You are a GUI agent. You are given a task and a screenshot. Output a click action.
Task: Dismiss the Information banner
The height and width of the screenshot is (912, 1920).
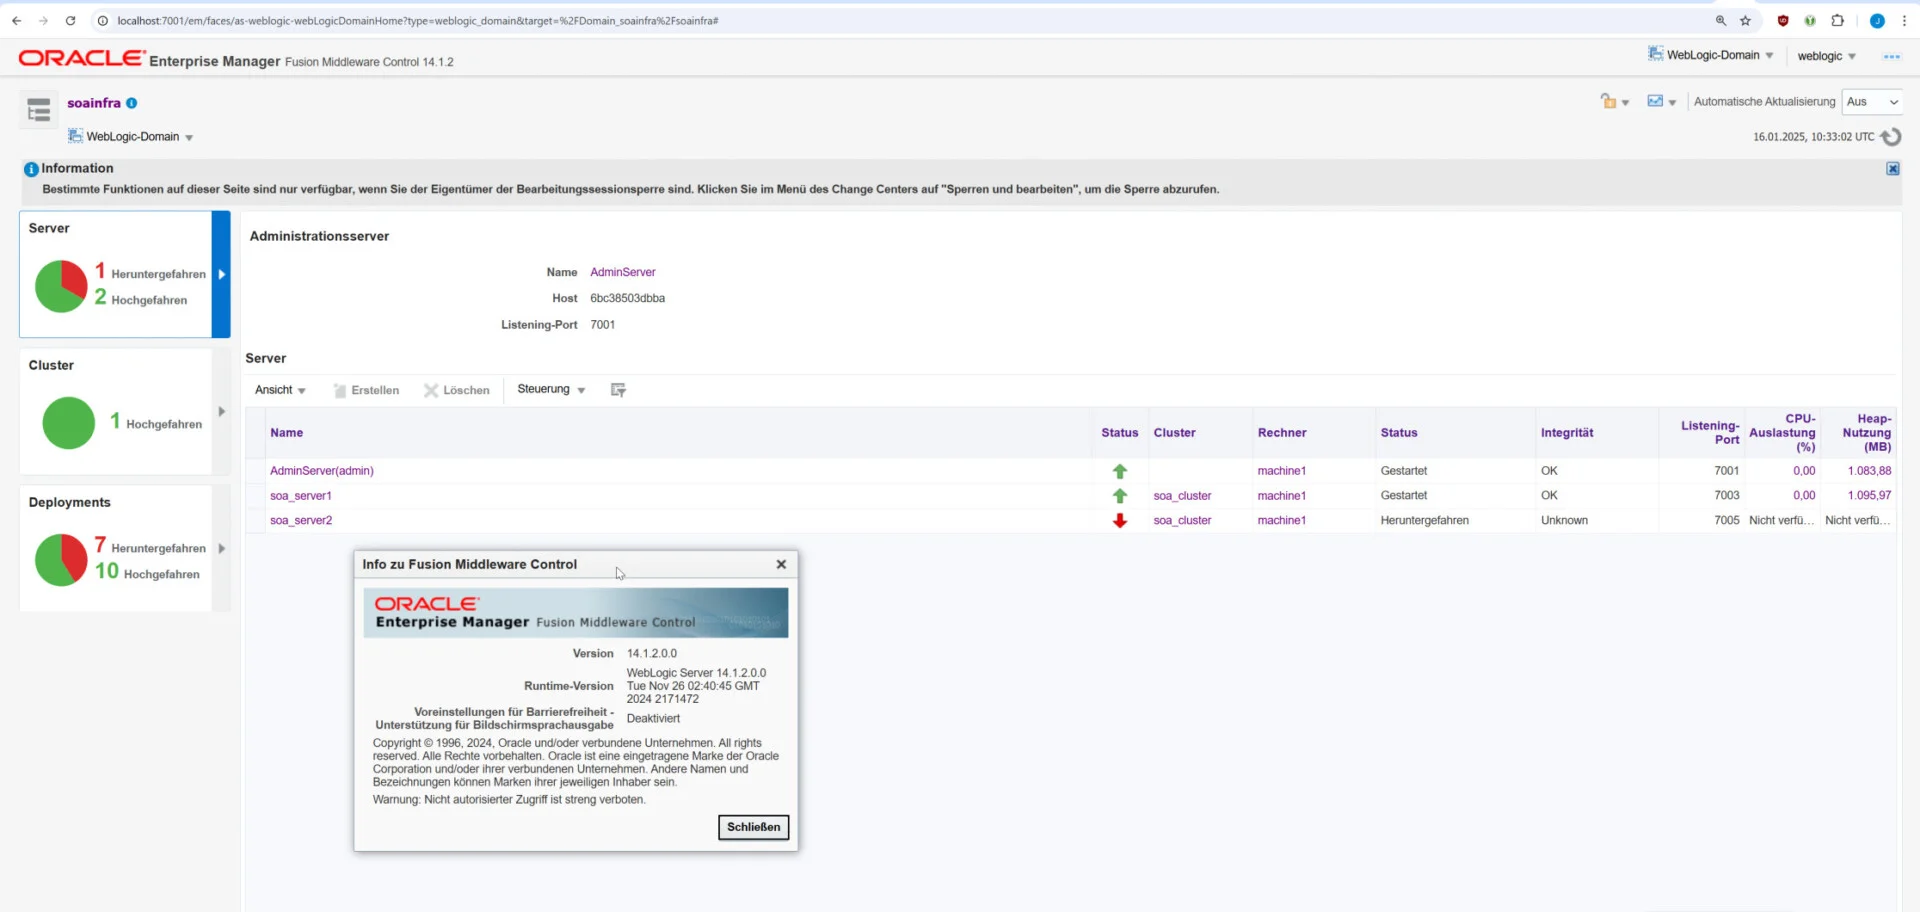pyautogui.click(x=1893, y=169)
